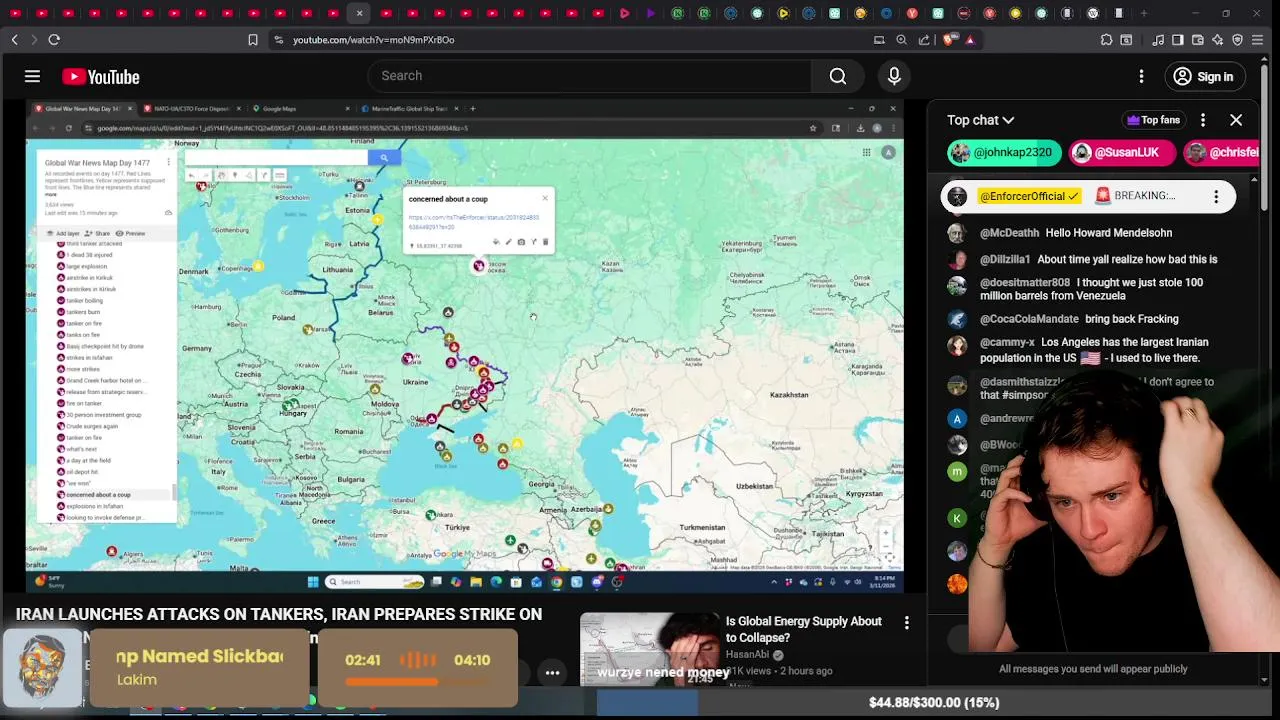The height and width of the screenshot is (720, 1280).
Task: Open site settings icon left of the URL
Action: coord(279,40)
